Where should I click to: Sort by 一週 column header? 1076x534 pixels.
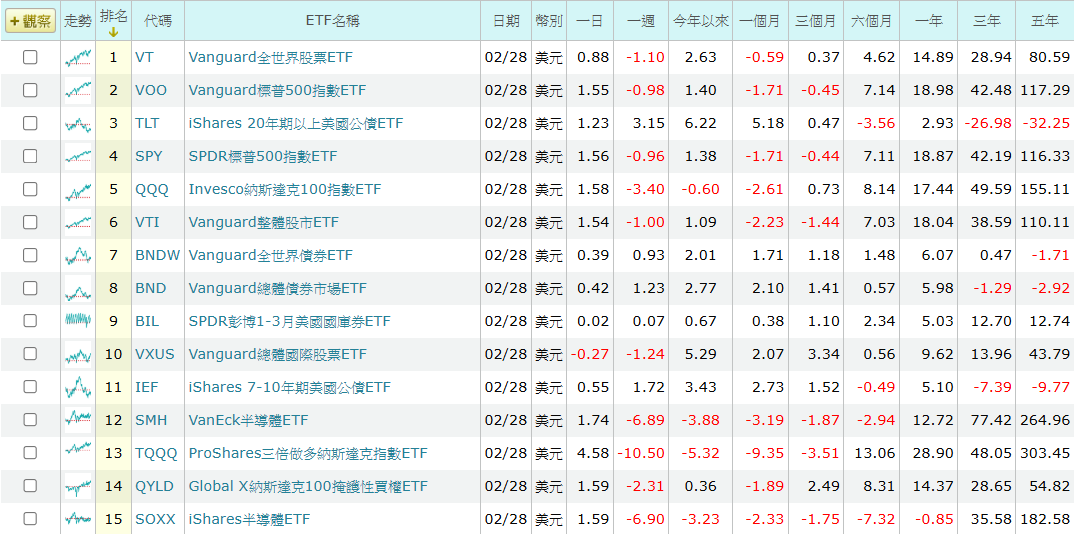(641, 21)
